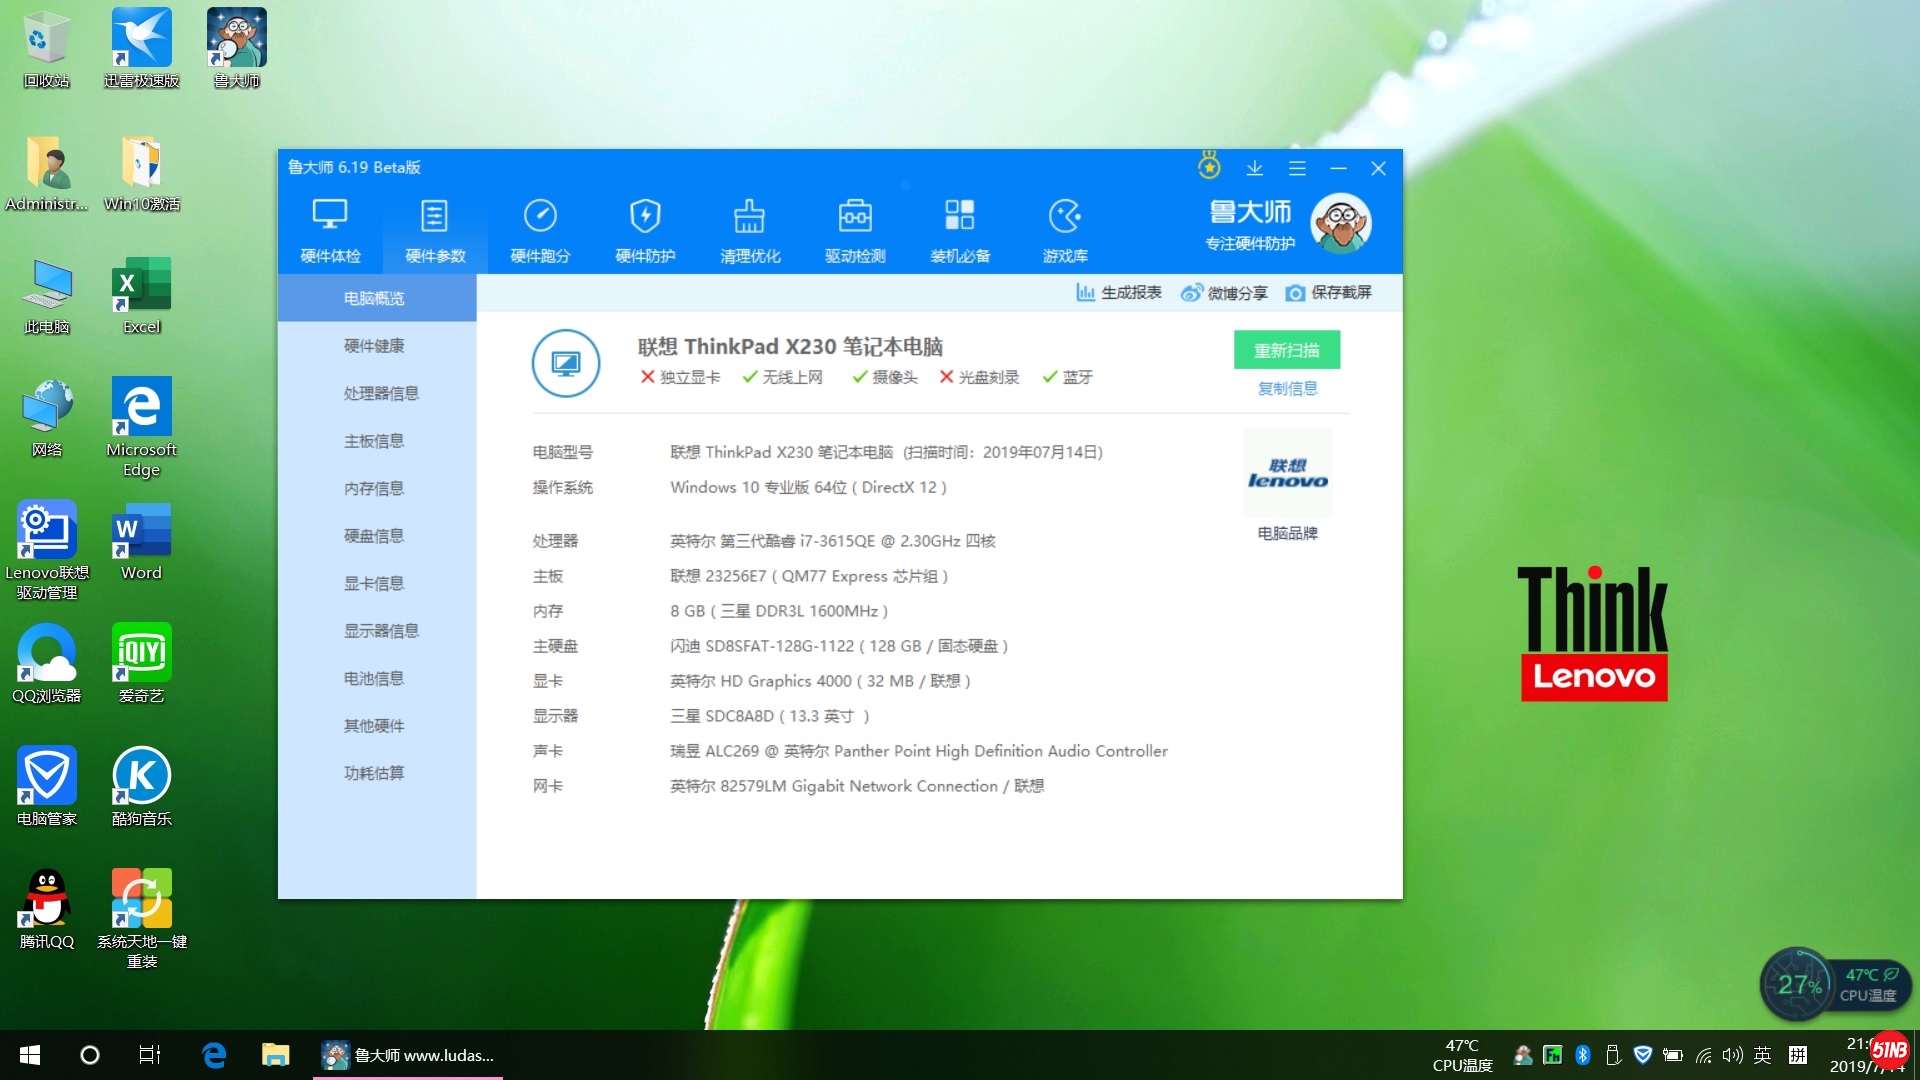
Task: Open File Explorer from the taskbar
Action: 275,1055
